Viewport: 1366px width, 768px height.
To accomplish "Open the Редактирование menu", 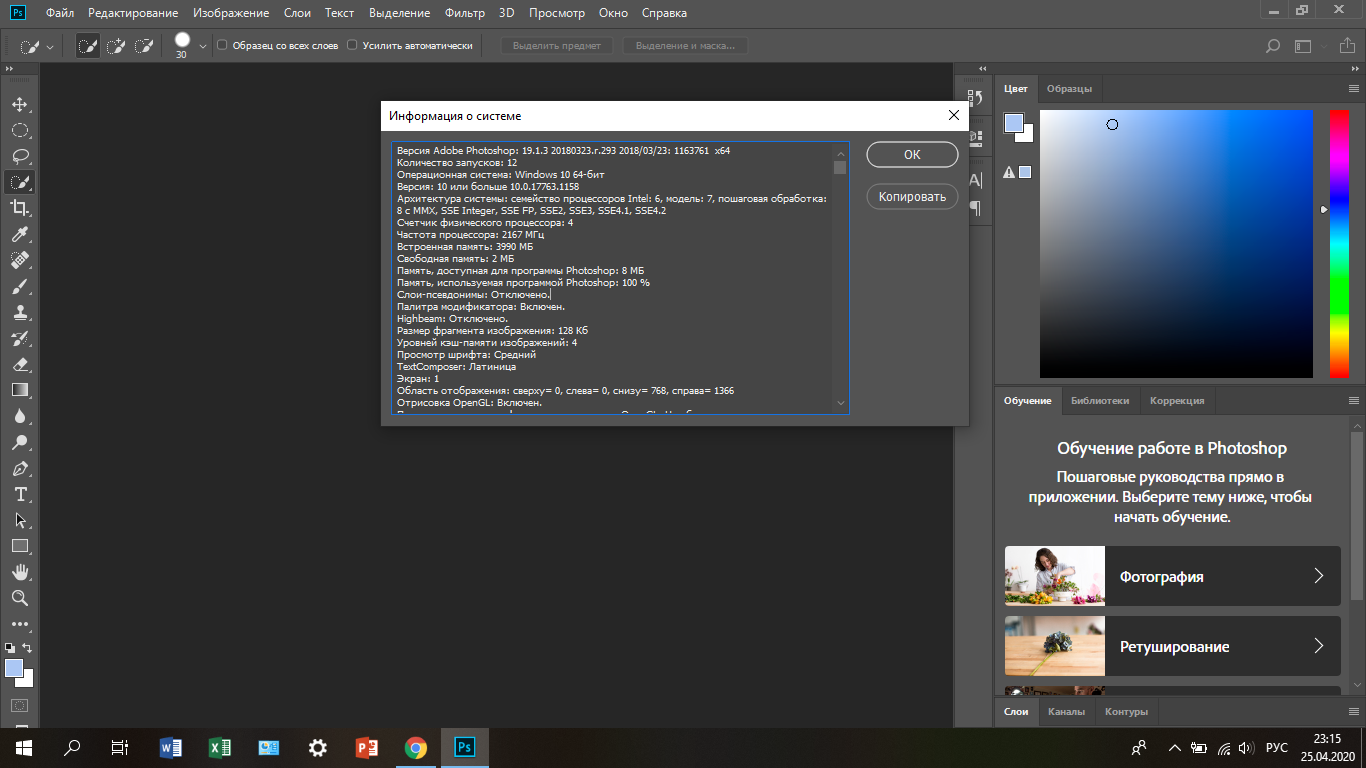I will point(133,13).
